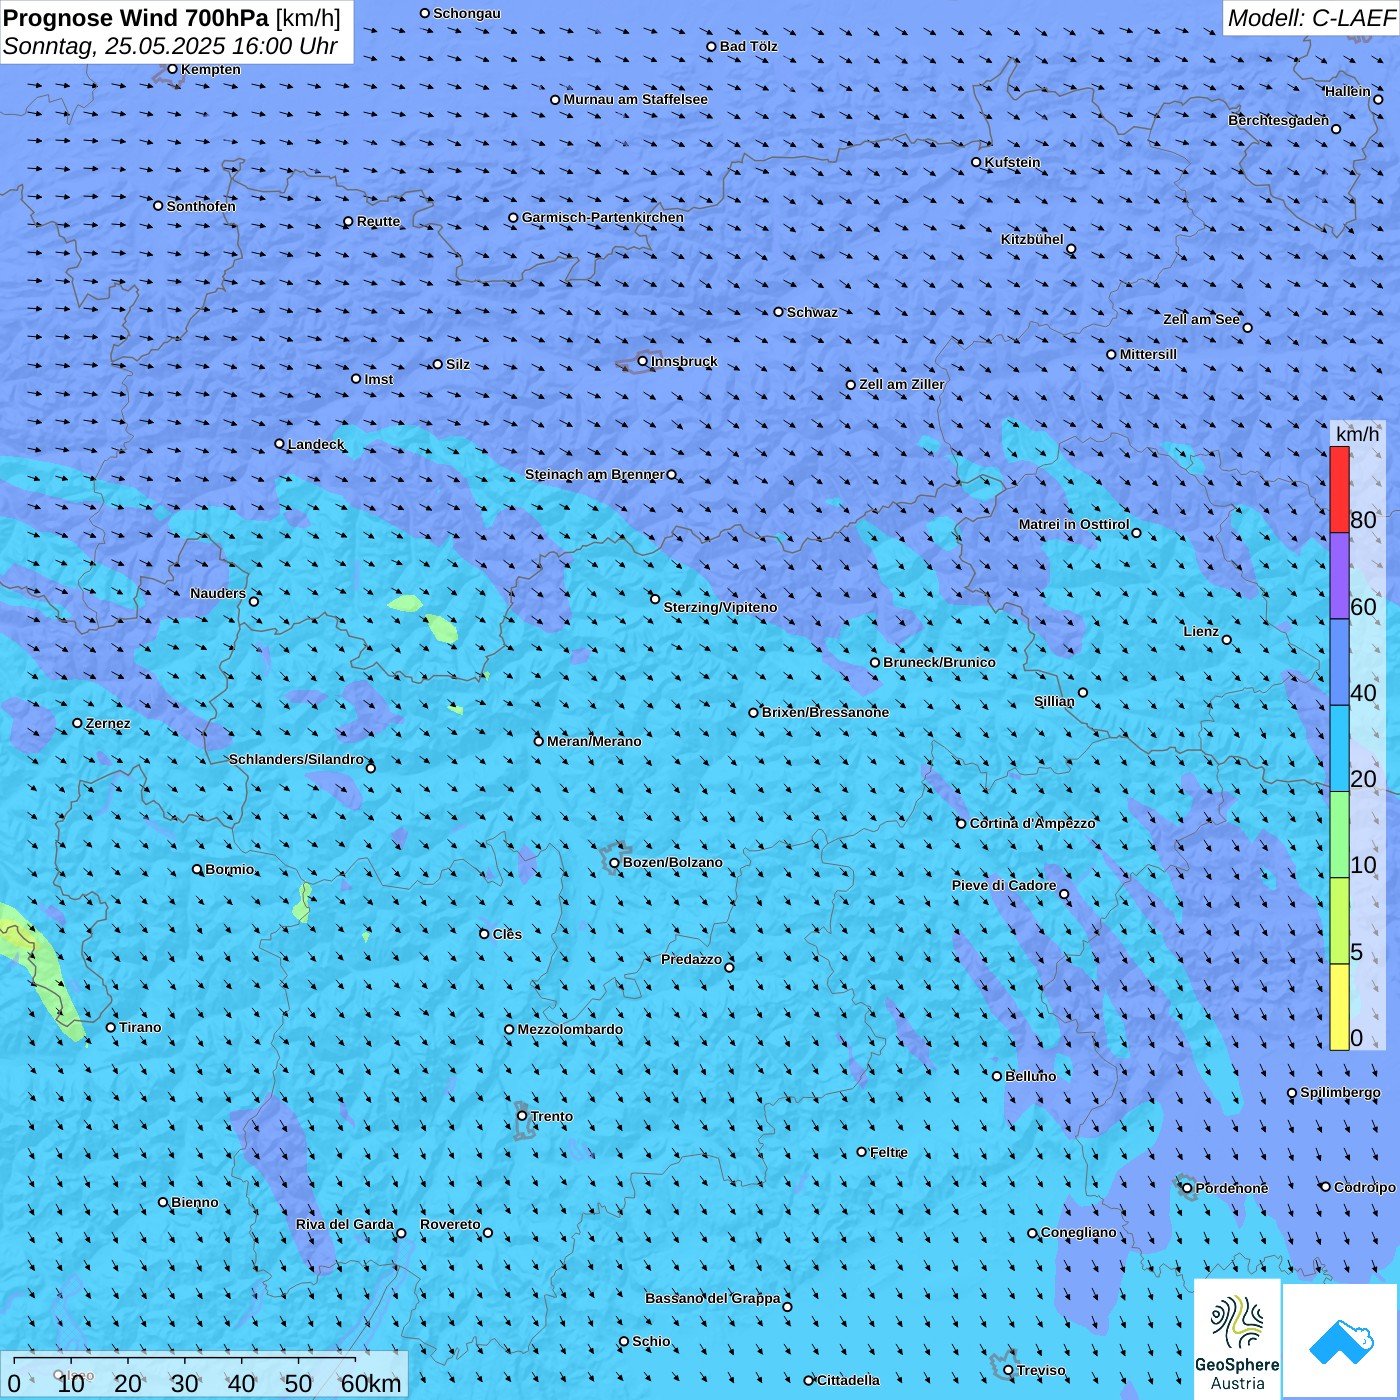Screen dimensions: 1400x1400
Task: Click the 'Predazzo' label
Action: point(691,959)
